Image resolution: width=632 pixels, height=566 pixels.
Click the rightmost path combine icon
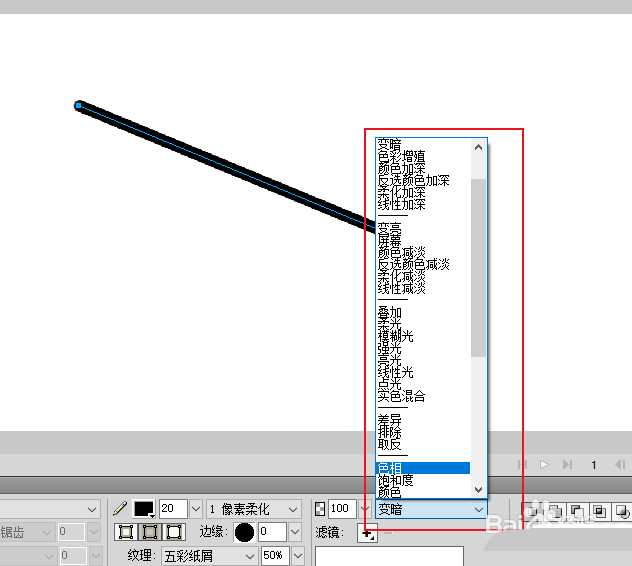point(623,510)
